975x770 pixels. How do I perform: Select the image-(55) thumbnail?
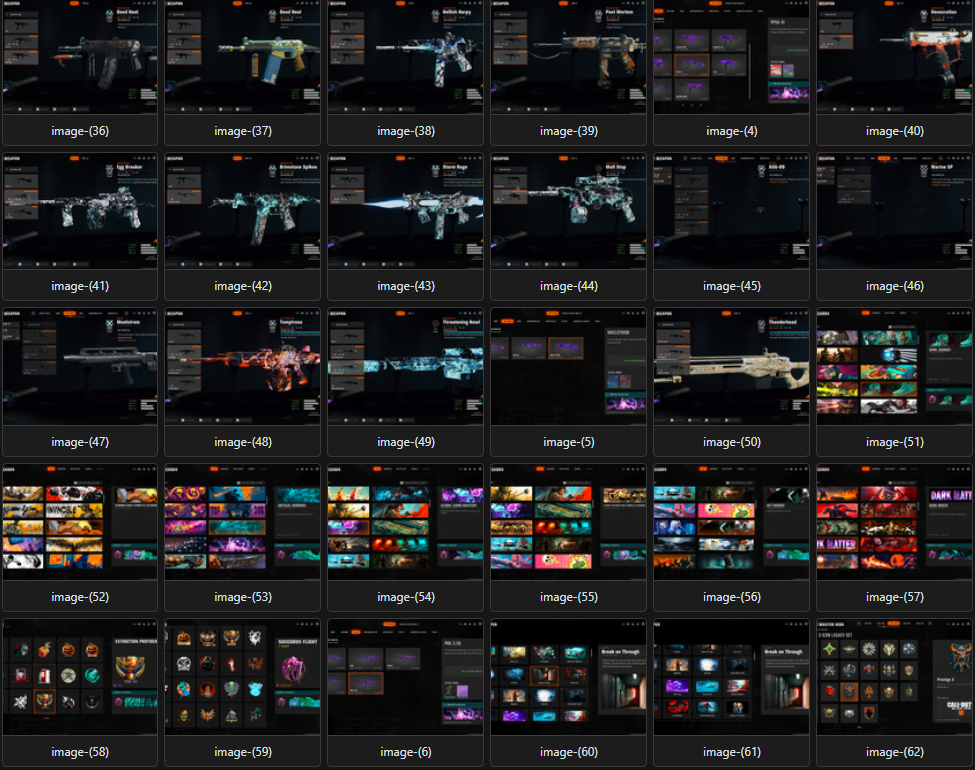tap(568, 522)
